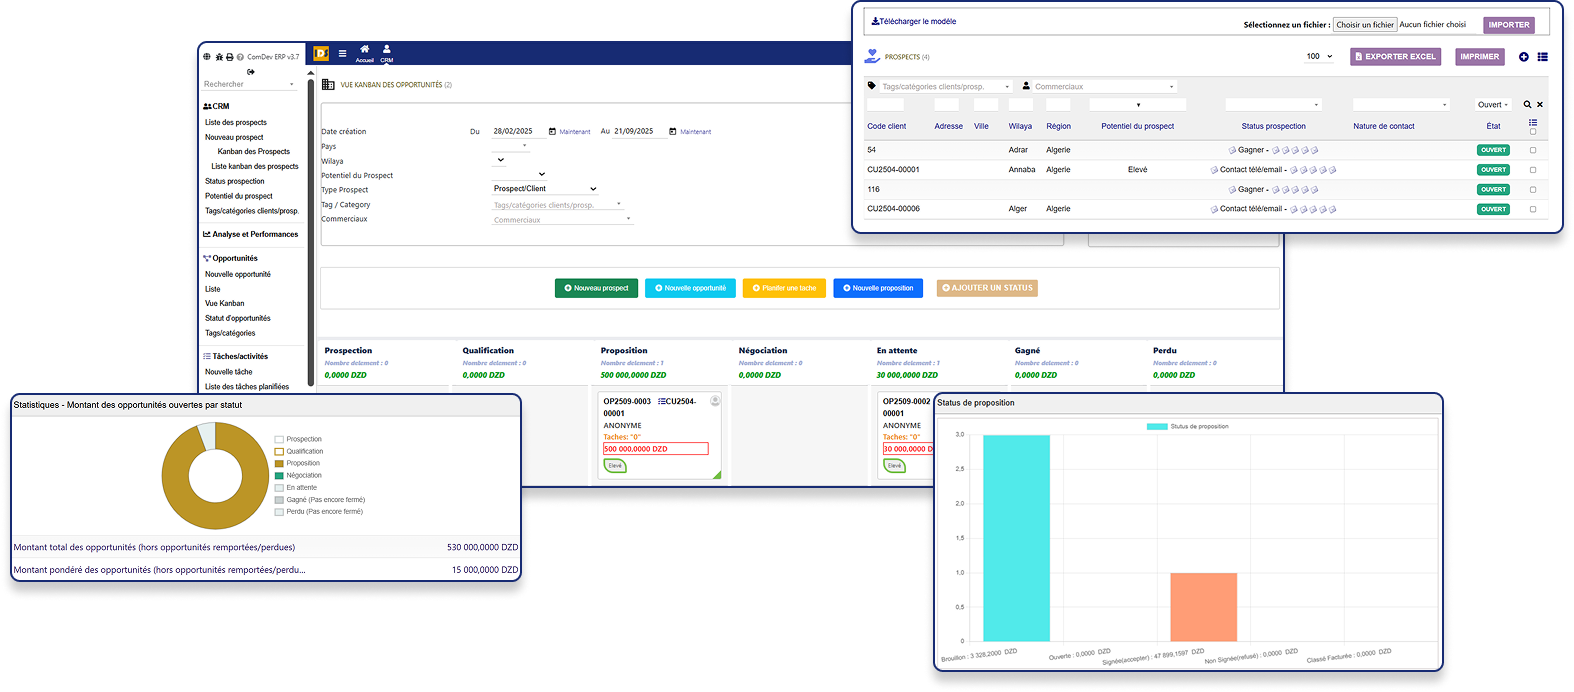Click the Exporter Excel button
This screenshot has height=692, width=1574.
click(1395, 57)
